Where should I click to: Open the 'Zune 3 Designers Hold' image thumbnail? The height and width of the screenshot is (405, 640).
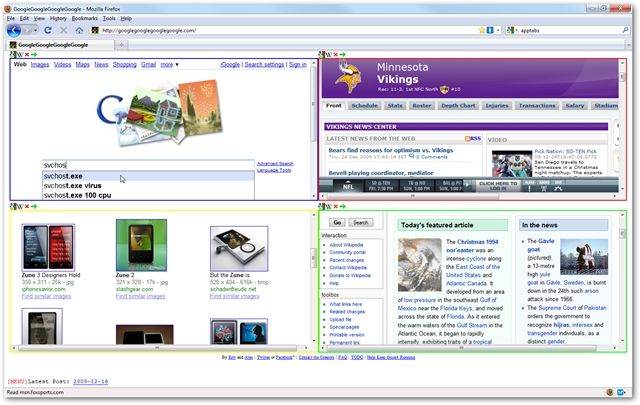(x=48, y=247)
